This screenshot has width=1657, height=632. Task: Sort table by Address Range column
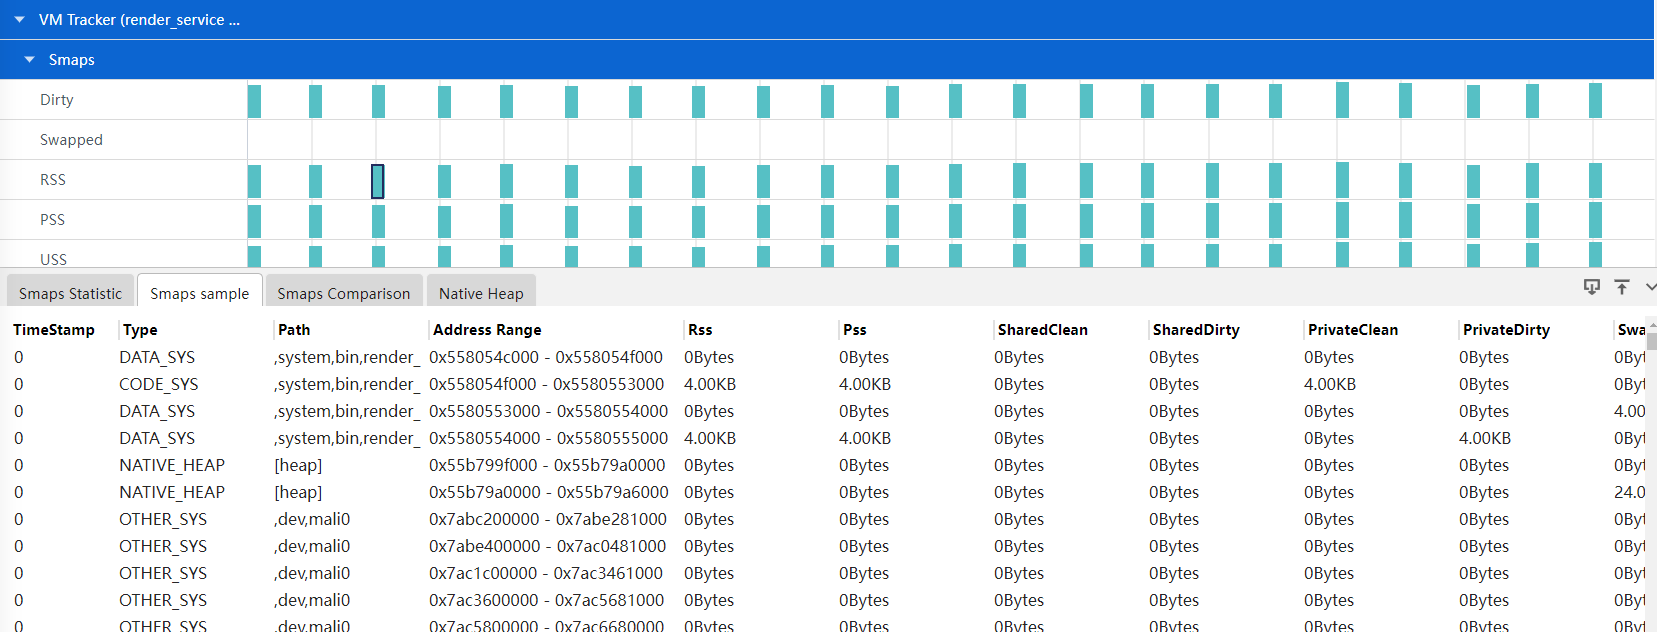[x=487, y=329]
